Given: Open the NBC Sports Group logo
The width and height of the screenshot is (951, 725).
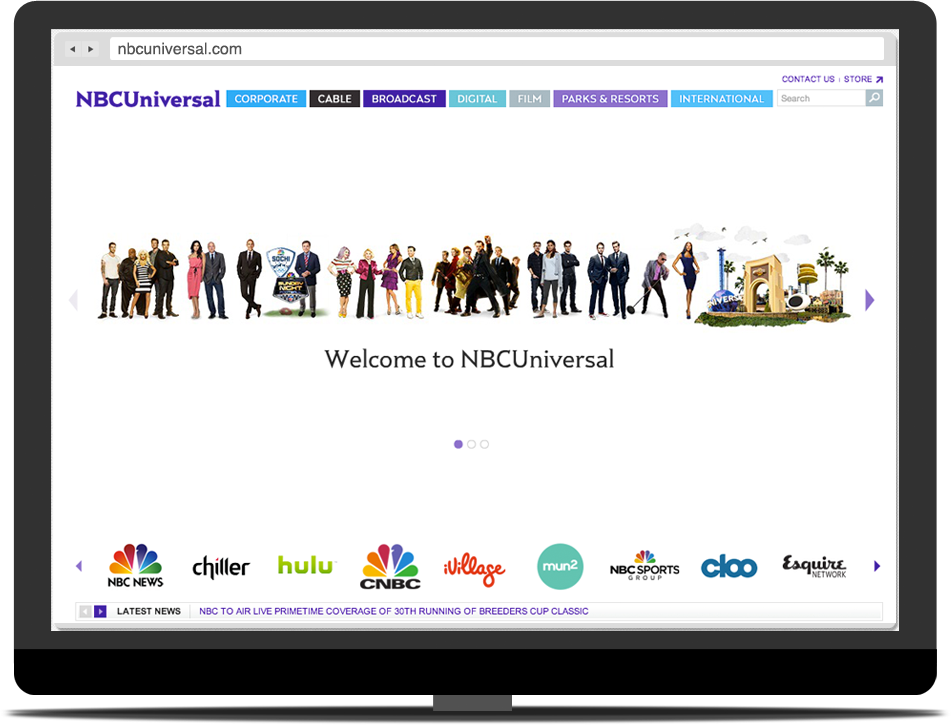Looking at the screenshot, I should [645, 565].
